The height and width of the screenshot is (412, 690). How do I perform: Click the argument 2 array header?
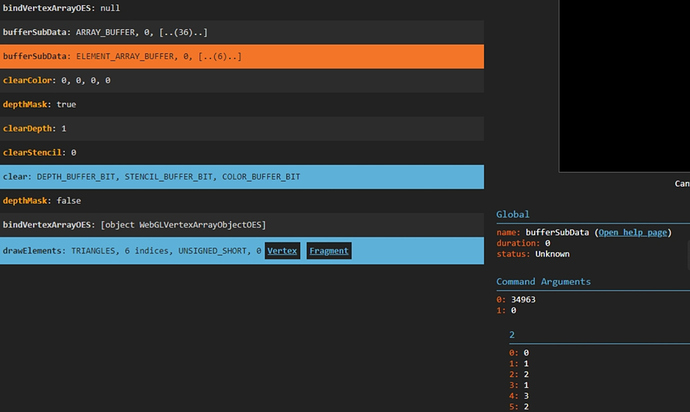point(512,334)
